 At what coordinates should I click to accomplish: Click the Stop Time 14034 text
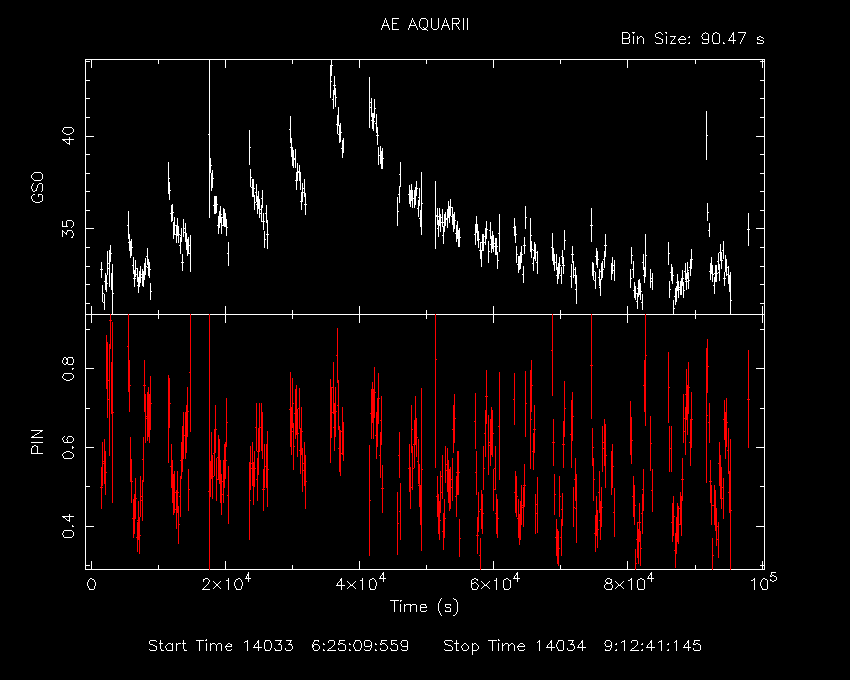pos(514,646)
